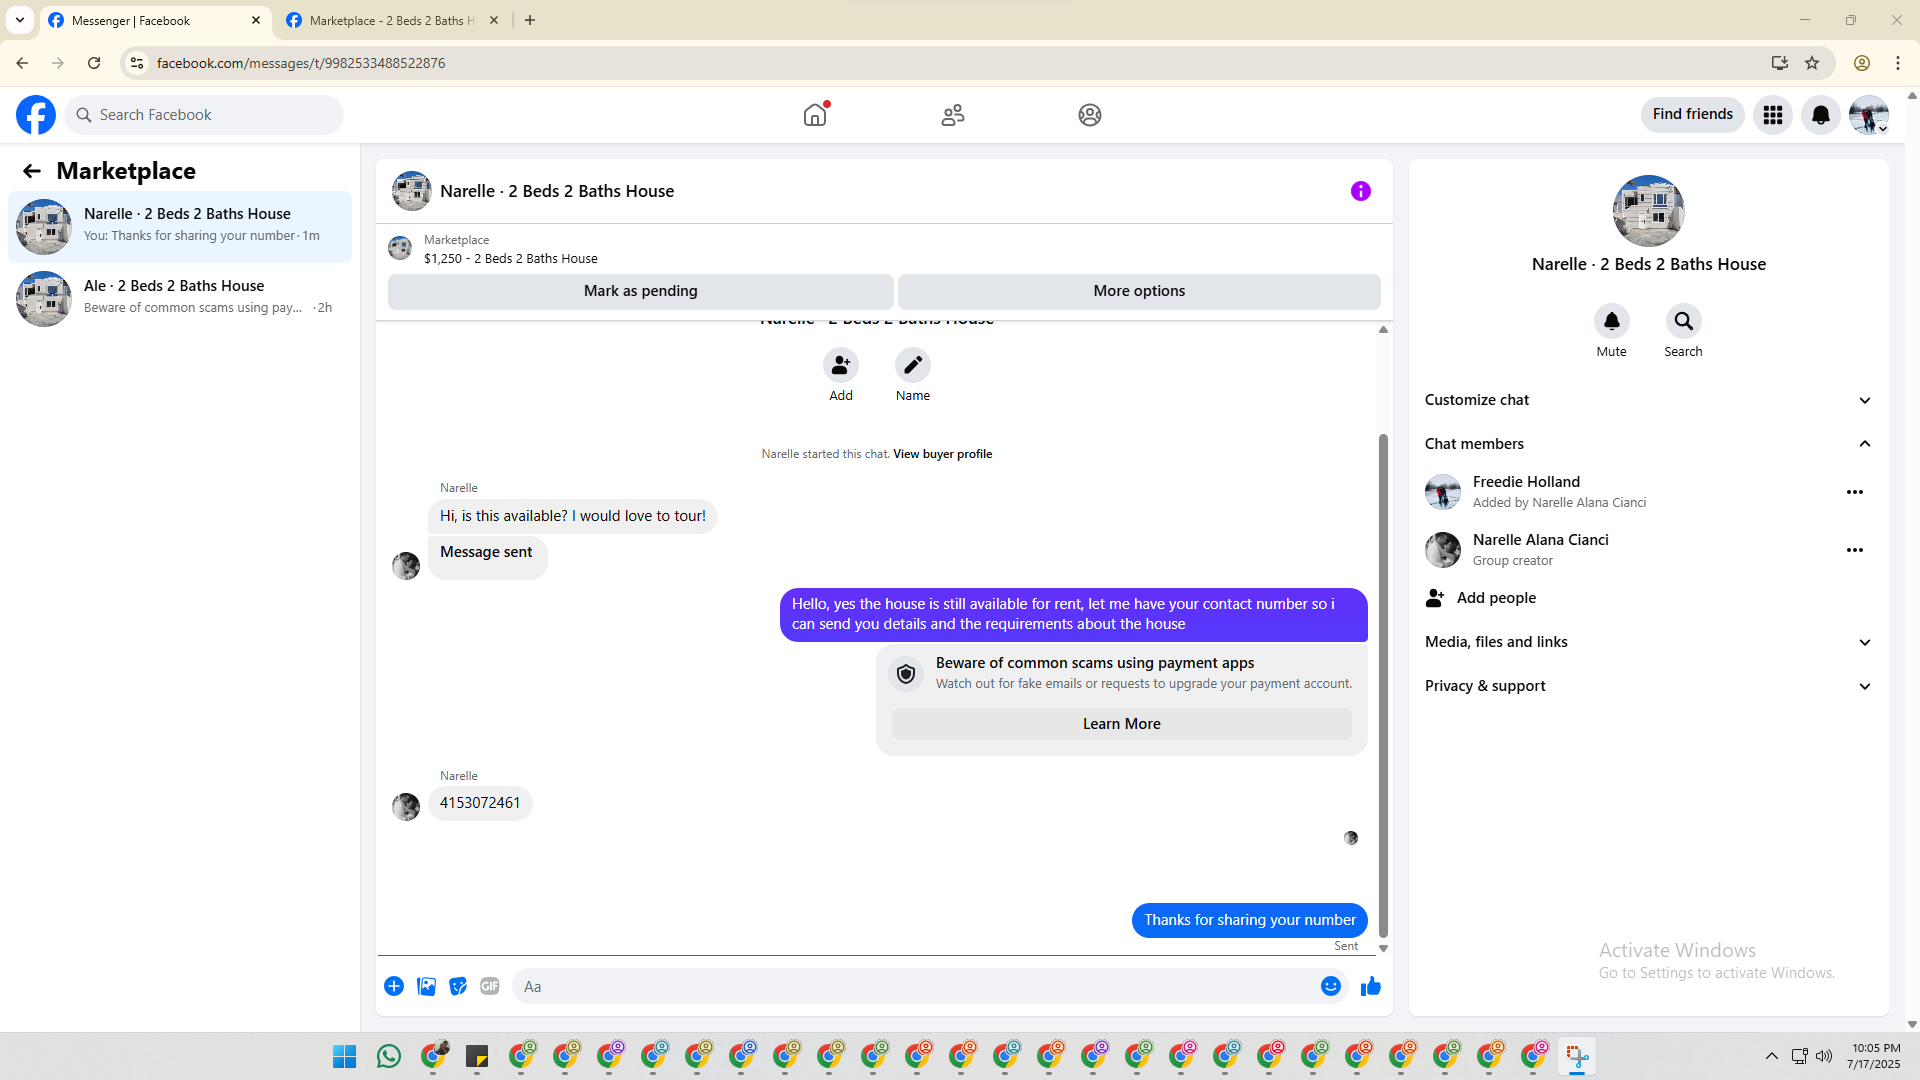Open Chrome profile icon in browser toolbar
Screen dimensions: 1920x1080
point(1862,63)
